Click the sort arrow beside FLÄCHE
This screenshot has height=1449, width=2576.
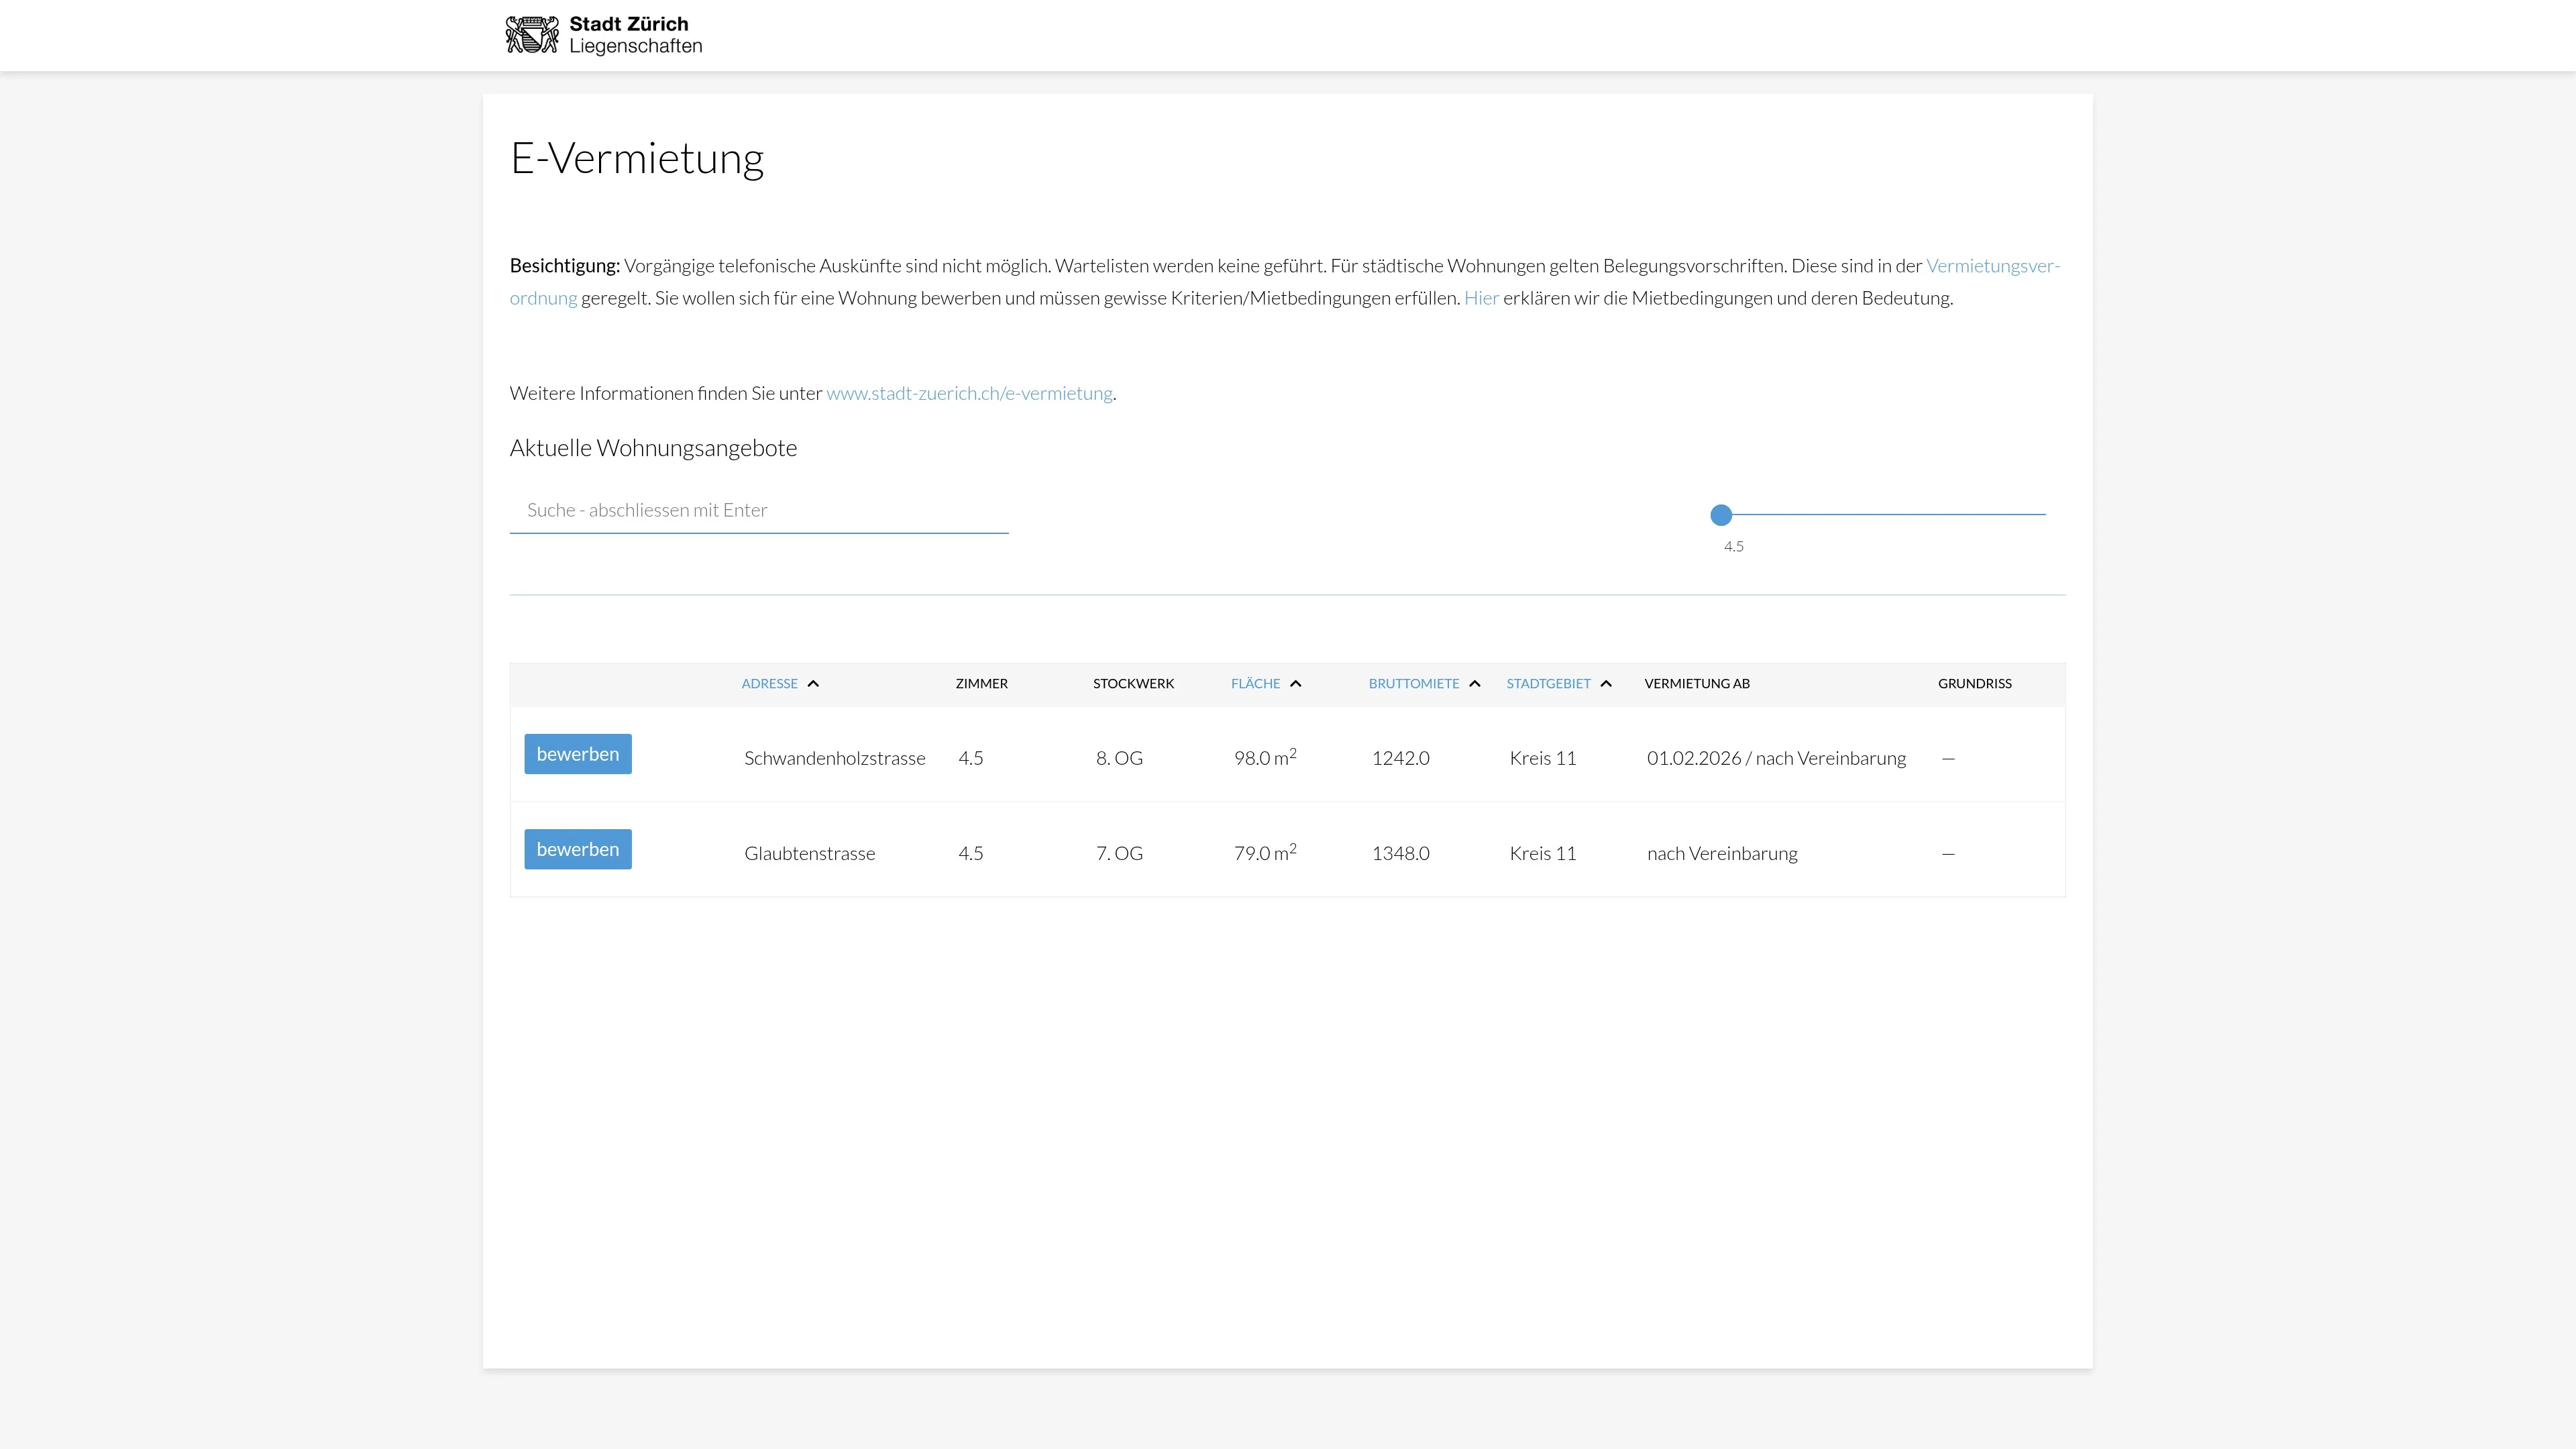[1295, 684]
